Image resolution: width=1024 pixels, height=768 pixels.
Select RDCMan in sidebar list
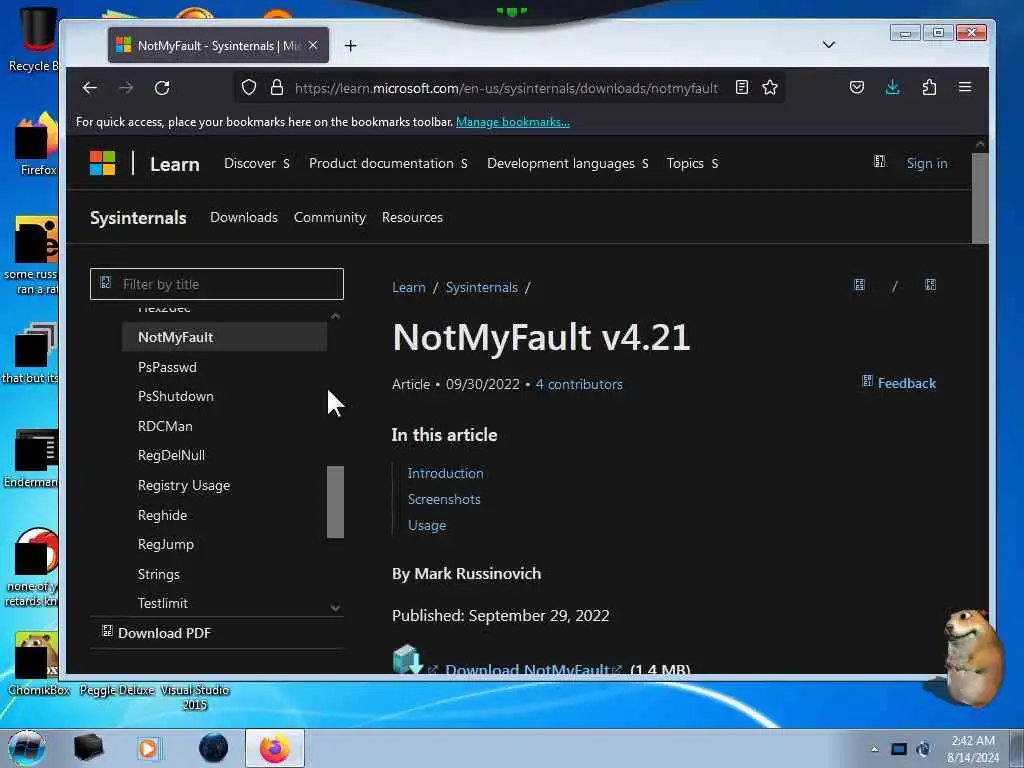165,426
